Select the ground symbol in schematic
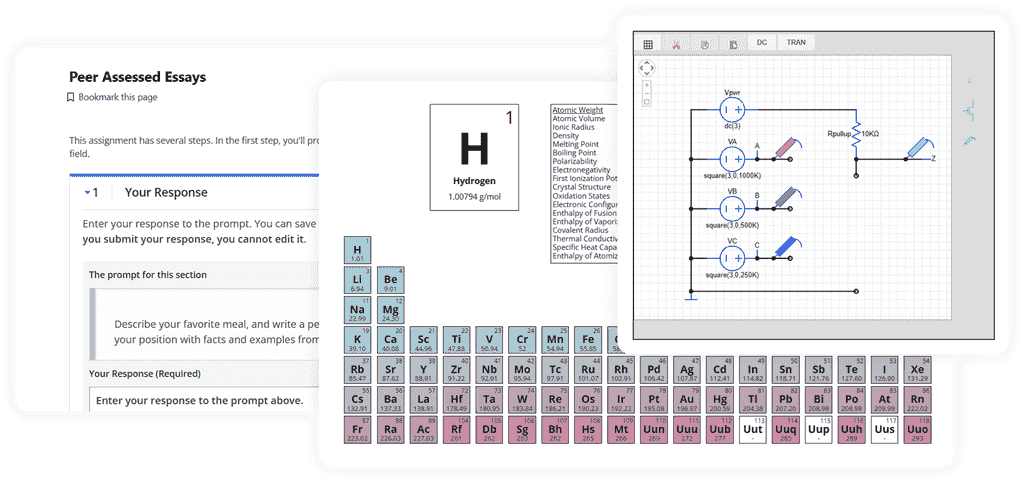The height and width of the screenshot is (482, 1024). [x=691, y=298]
